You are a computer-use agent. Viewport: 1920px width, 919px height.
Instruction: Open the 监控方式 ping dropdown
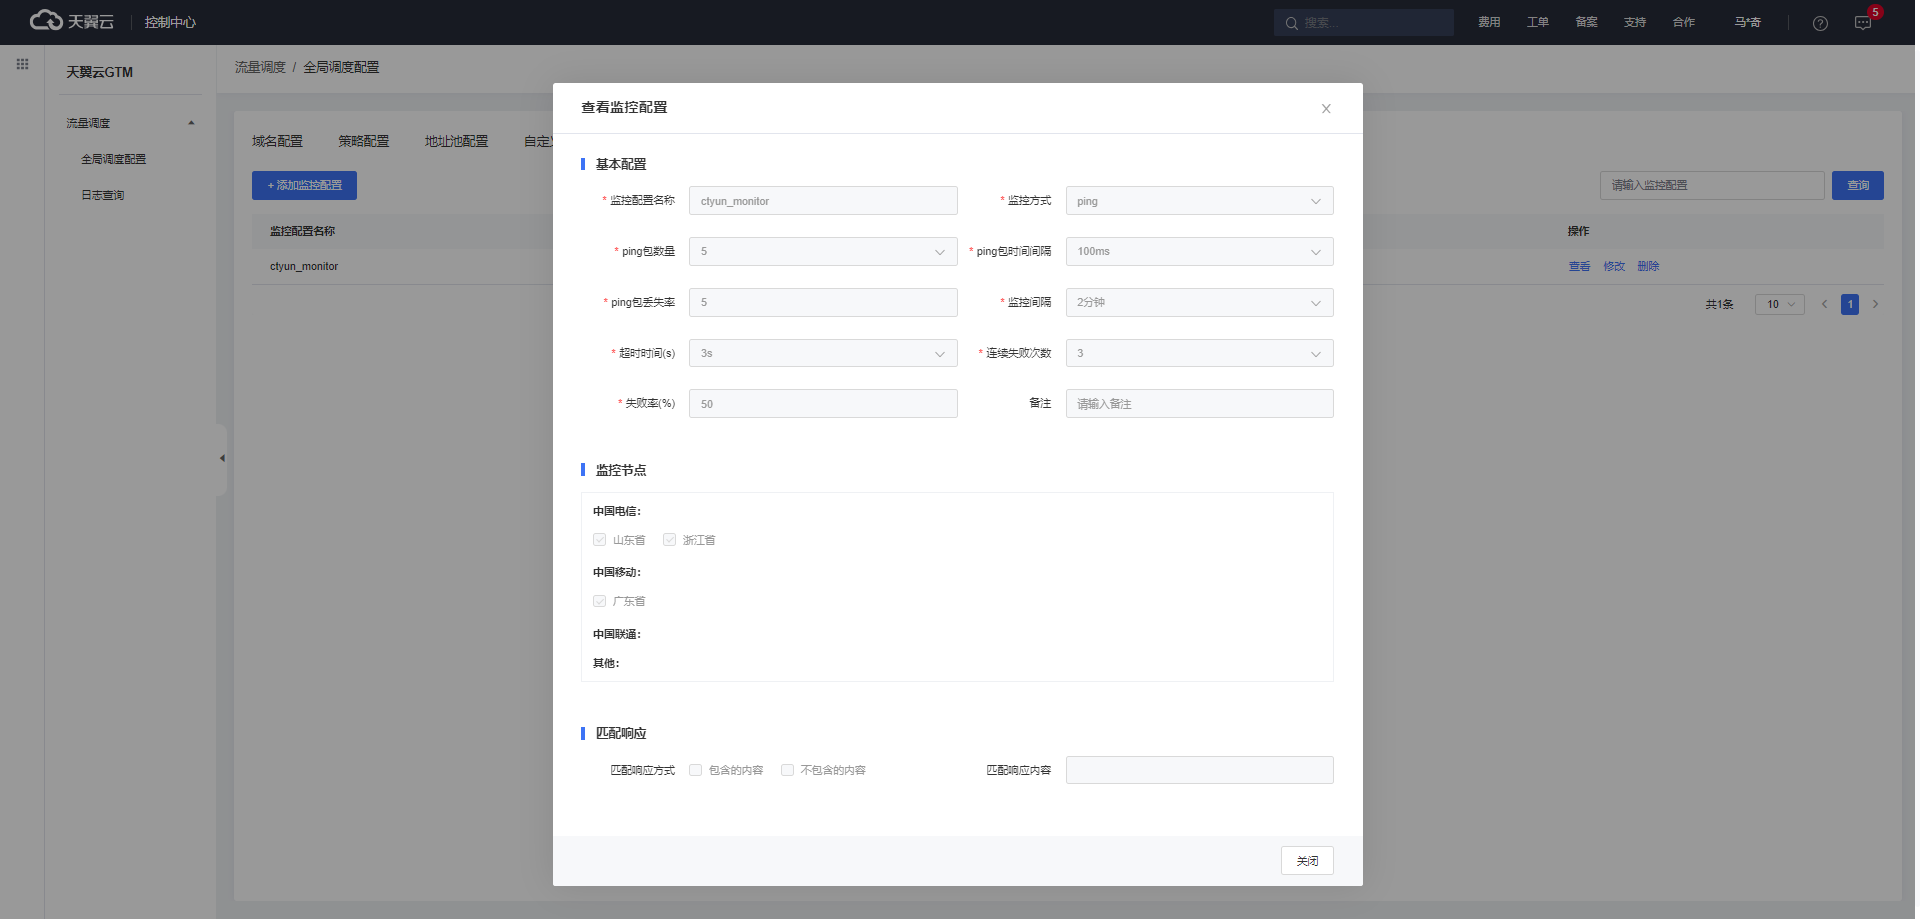[x=1199, y=201]
